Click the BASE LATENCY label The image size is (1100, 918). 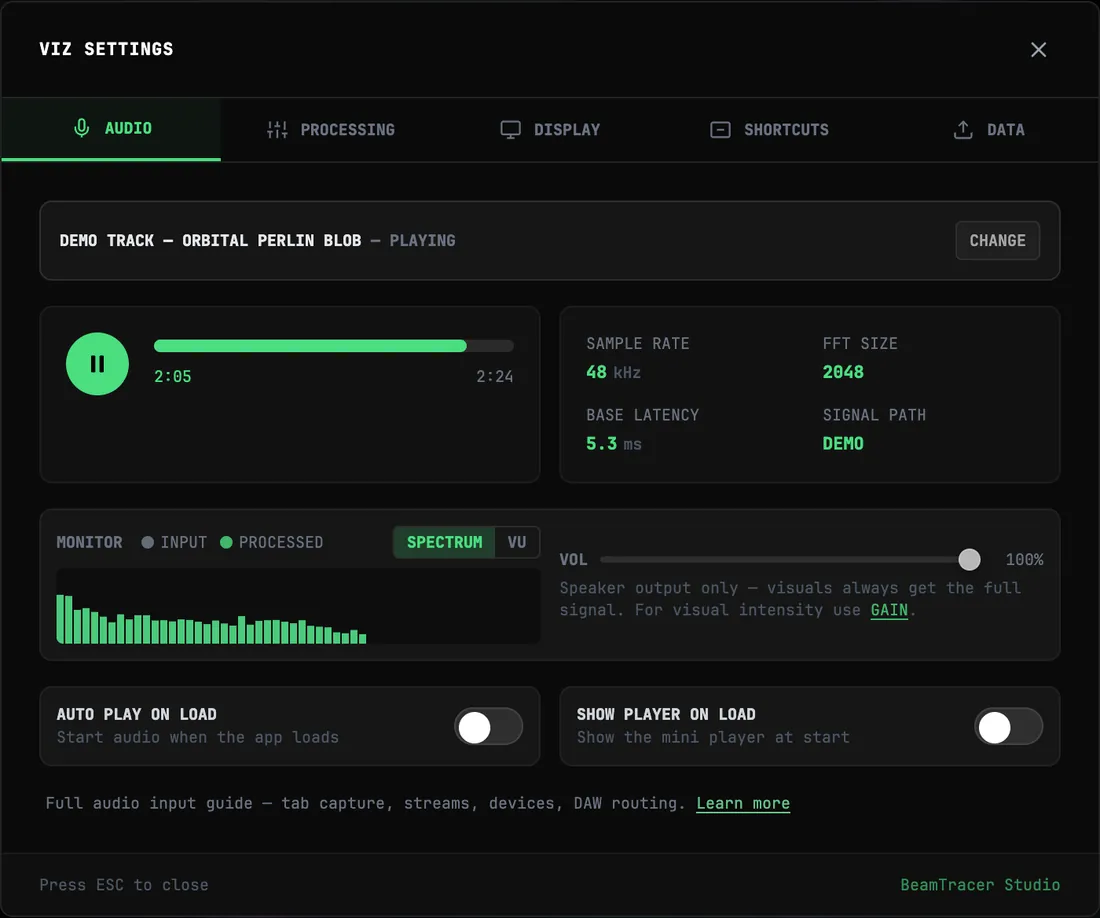643,415
